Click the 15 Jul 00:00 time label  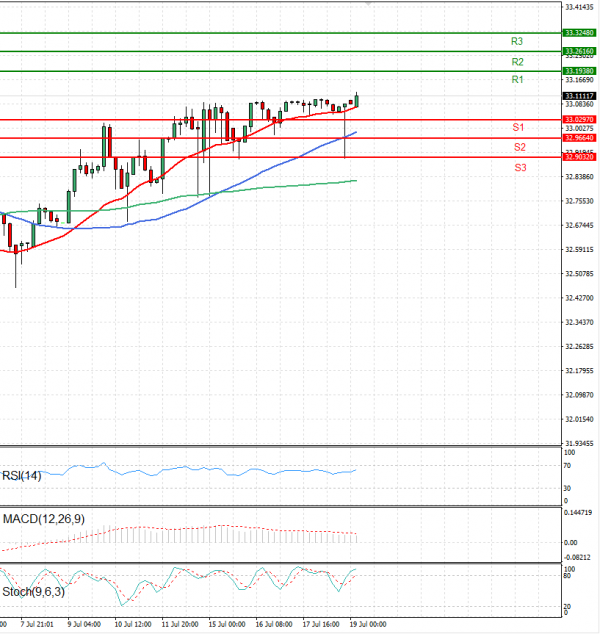coord(229,624)
